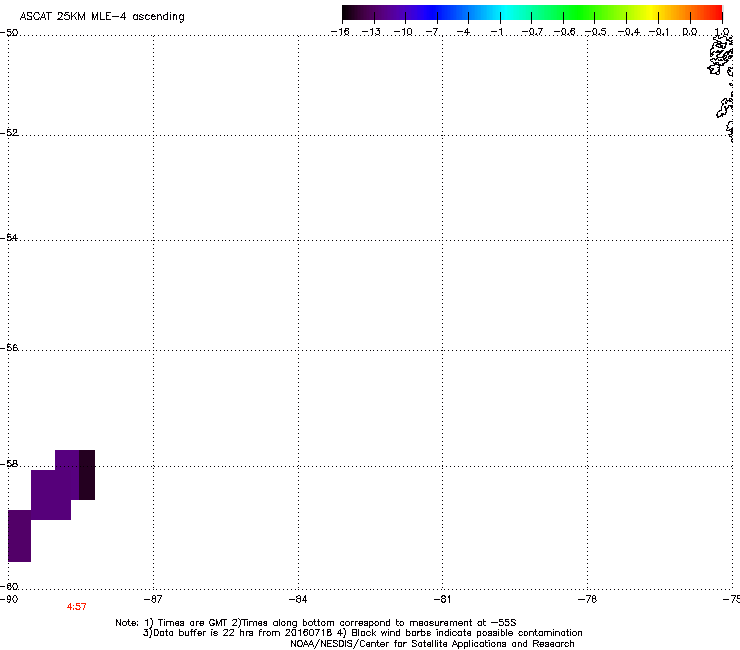This screenshot has height=650, width=740.
Task: Click the -0.1 label on the color scale
Action: point(659,32)
